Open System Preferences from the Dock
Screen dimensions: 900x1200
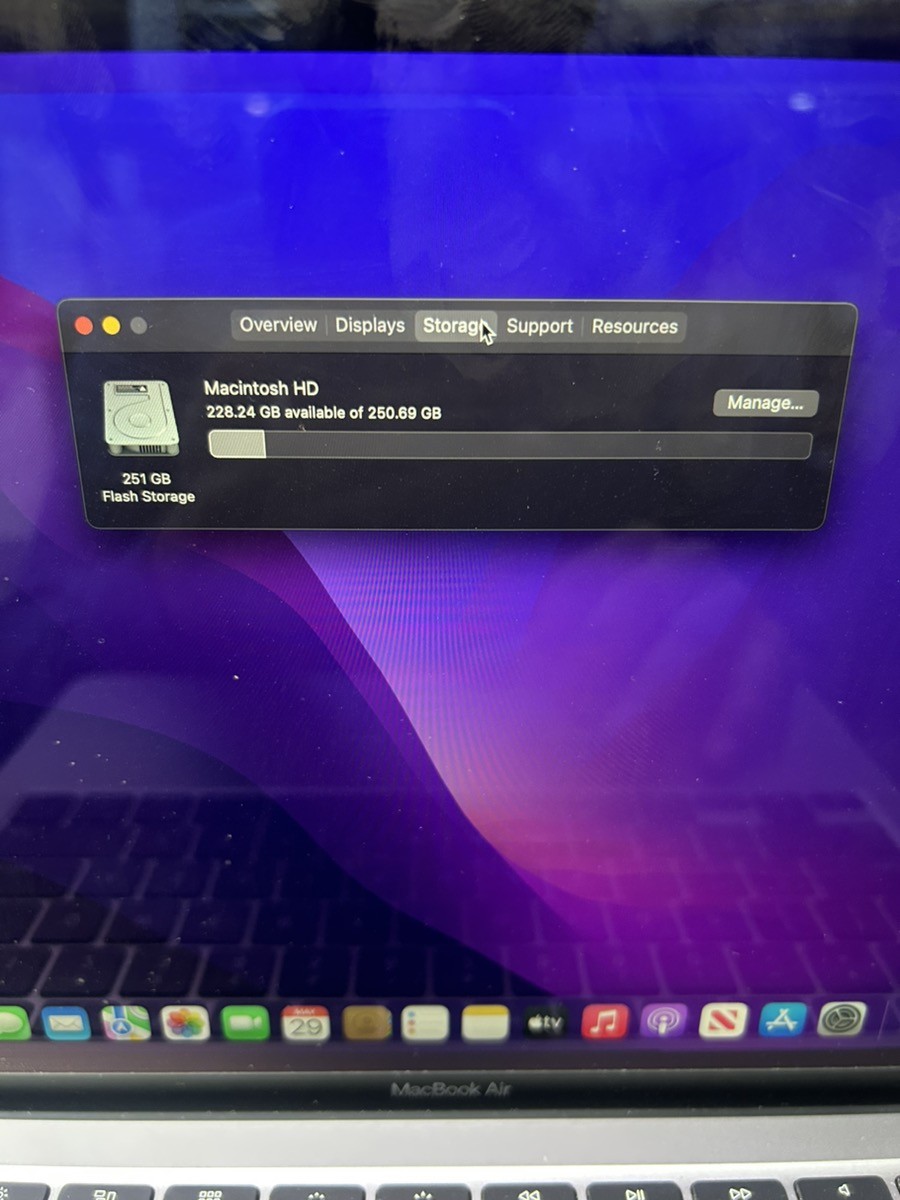coord(842,1019)
